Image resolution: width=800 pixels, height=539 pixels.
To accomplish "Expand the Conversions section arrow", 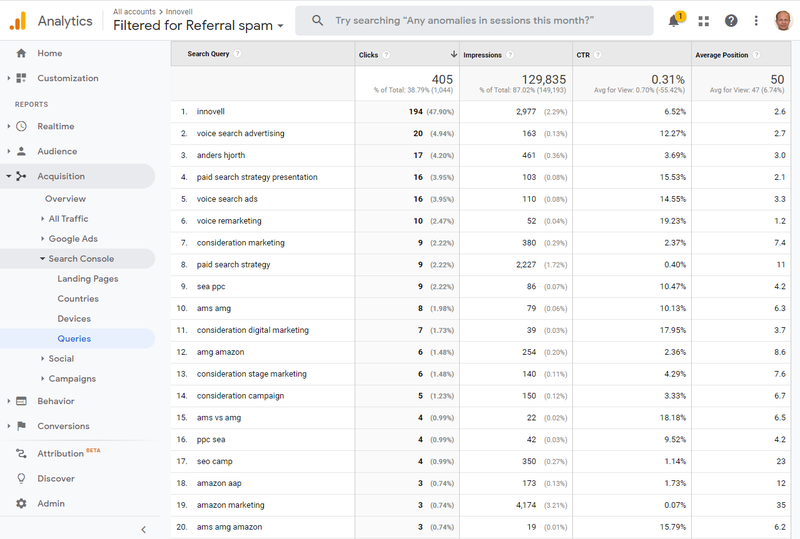I will click(8, 426).
